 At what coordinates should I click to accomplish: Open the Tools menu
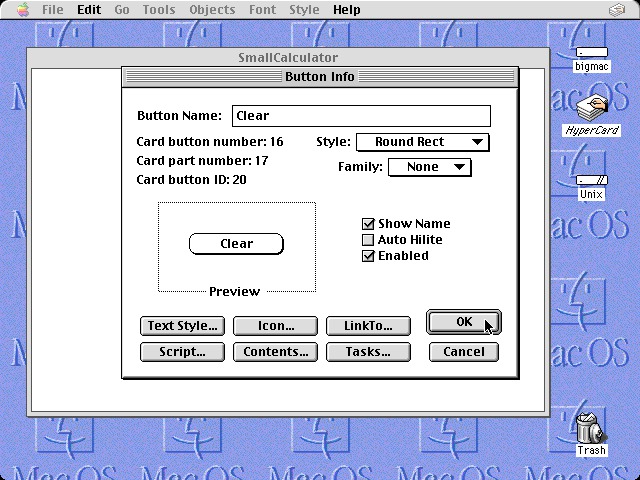159,9
